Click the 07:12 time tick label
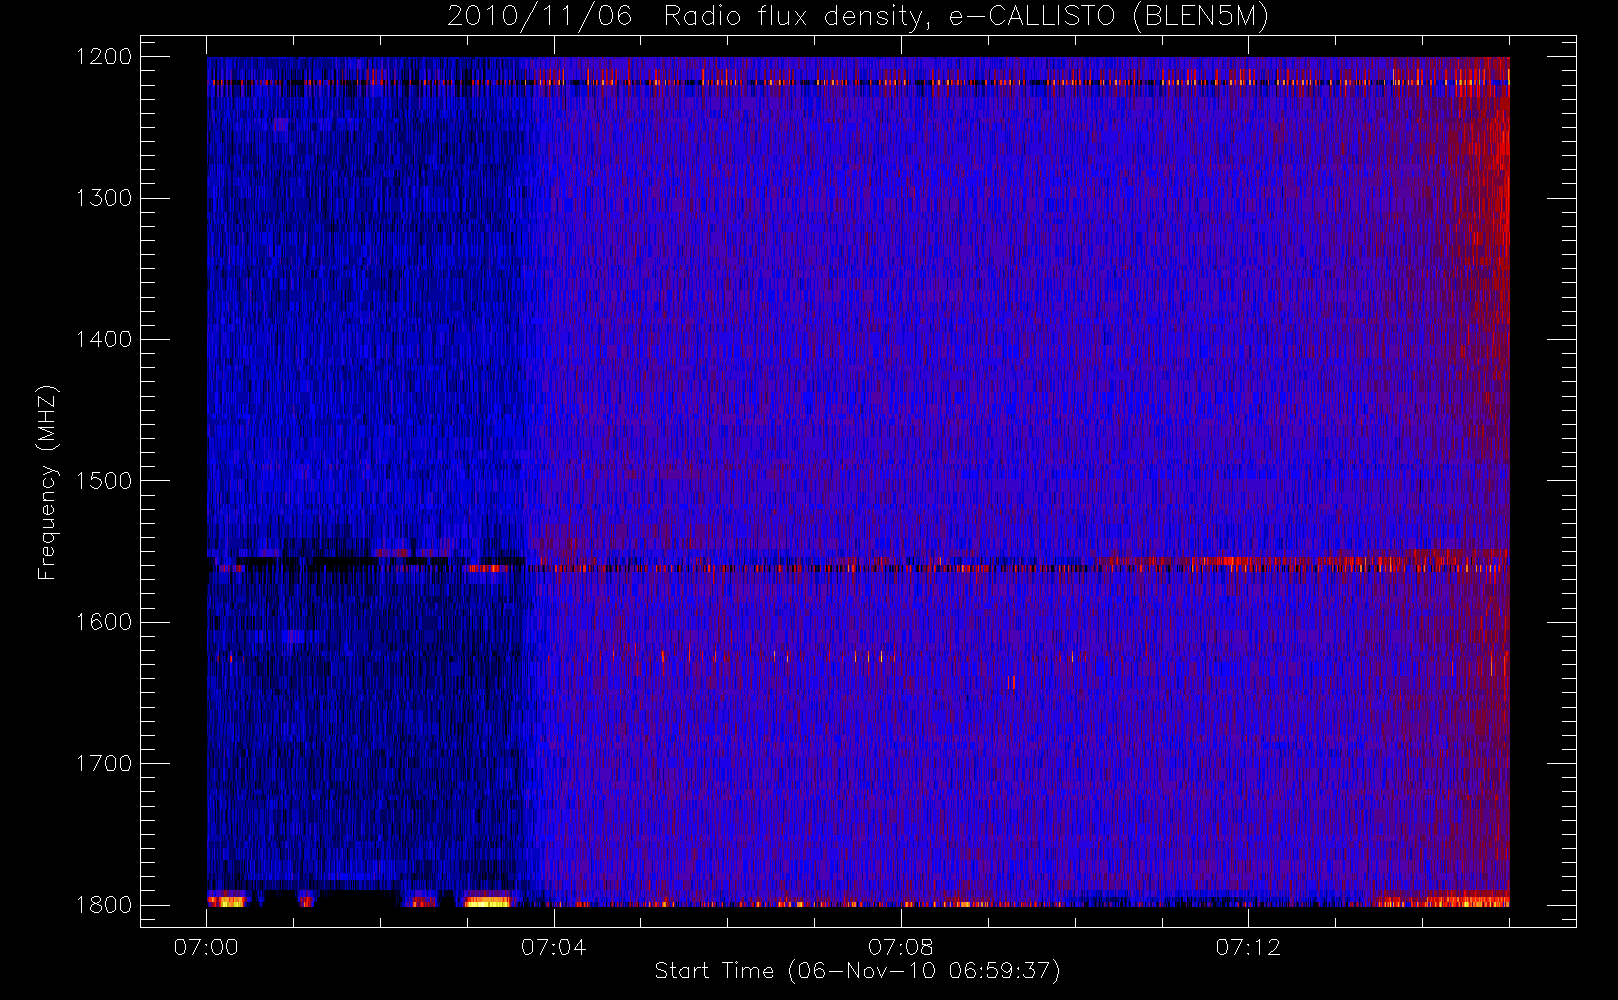The width and height of the screenshot is (1618, 1000). [x=1247, y=947]
